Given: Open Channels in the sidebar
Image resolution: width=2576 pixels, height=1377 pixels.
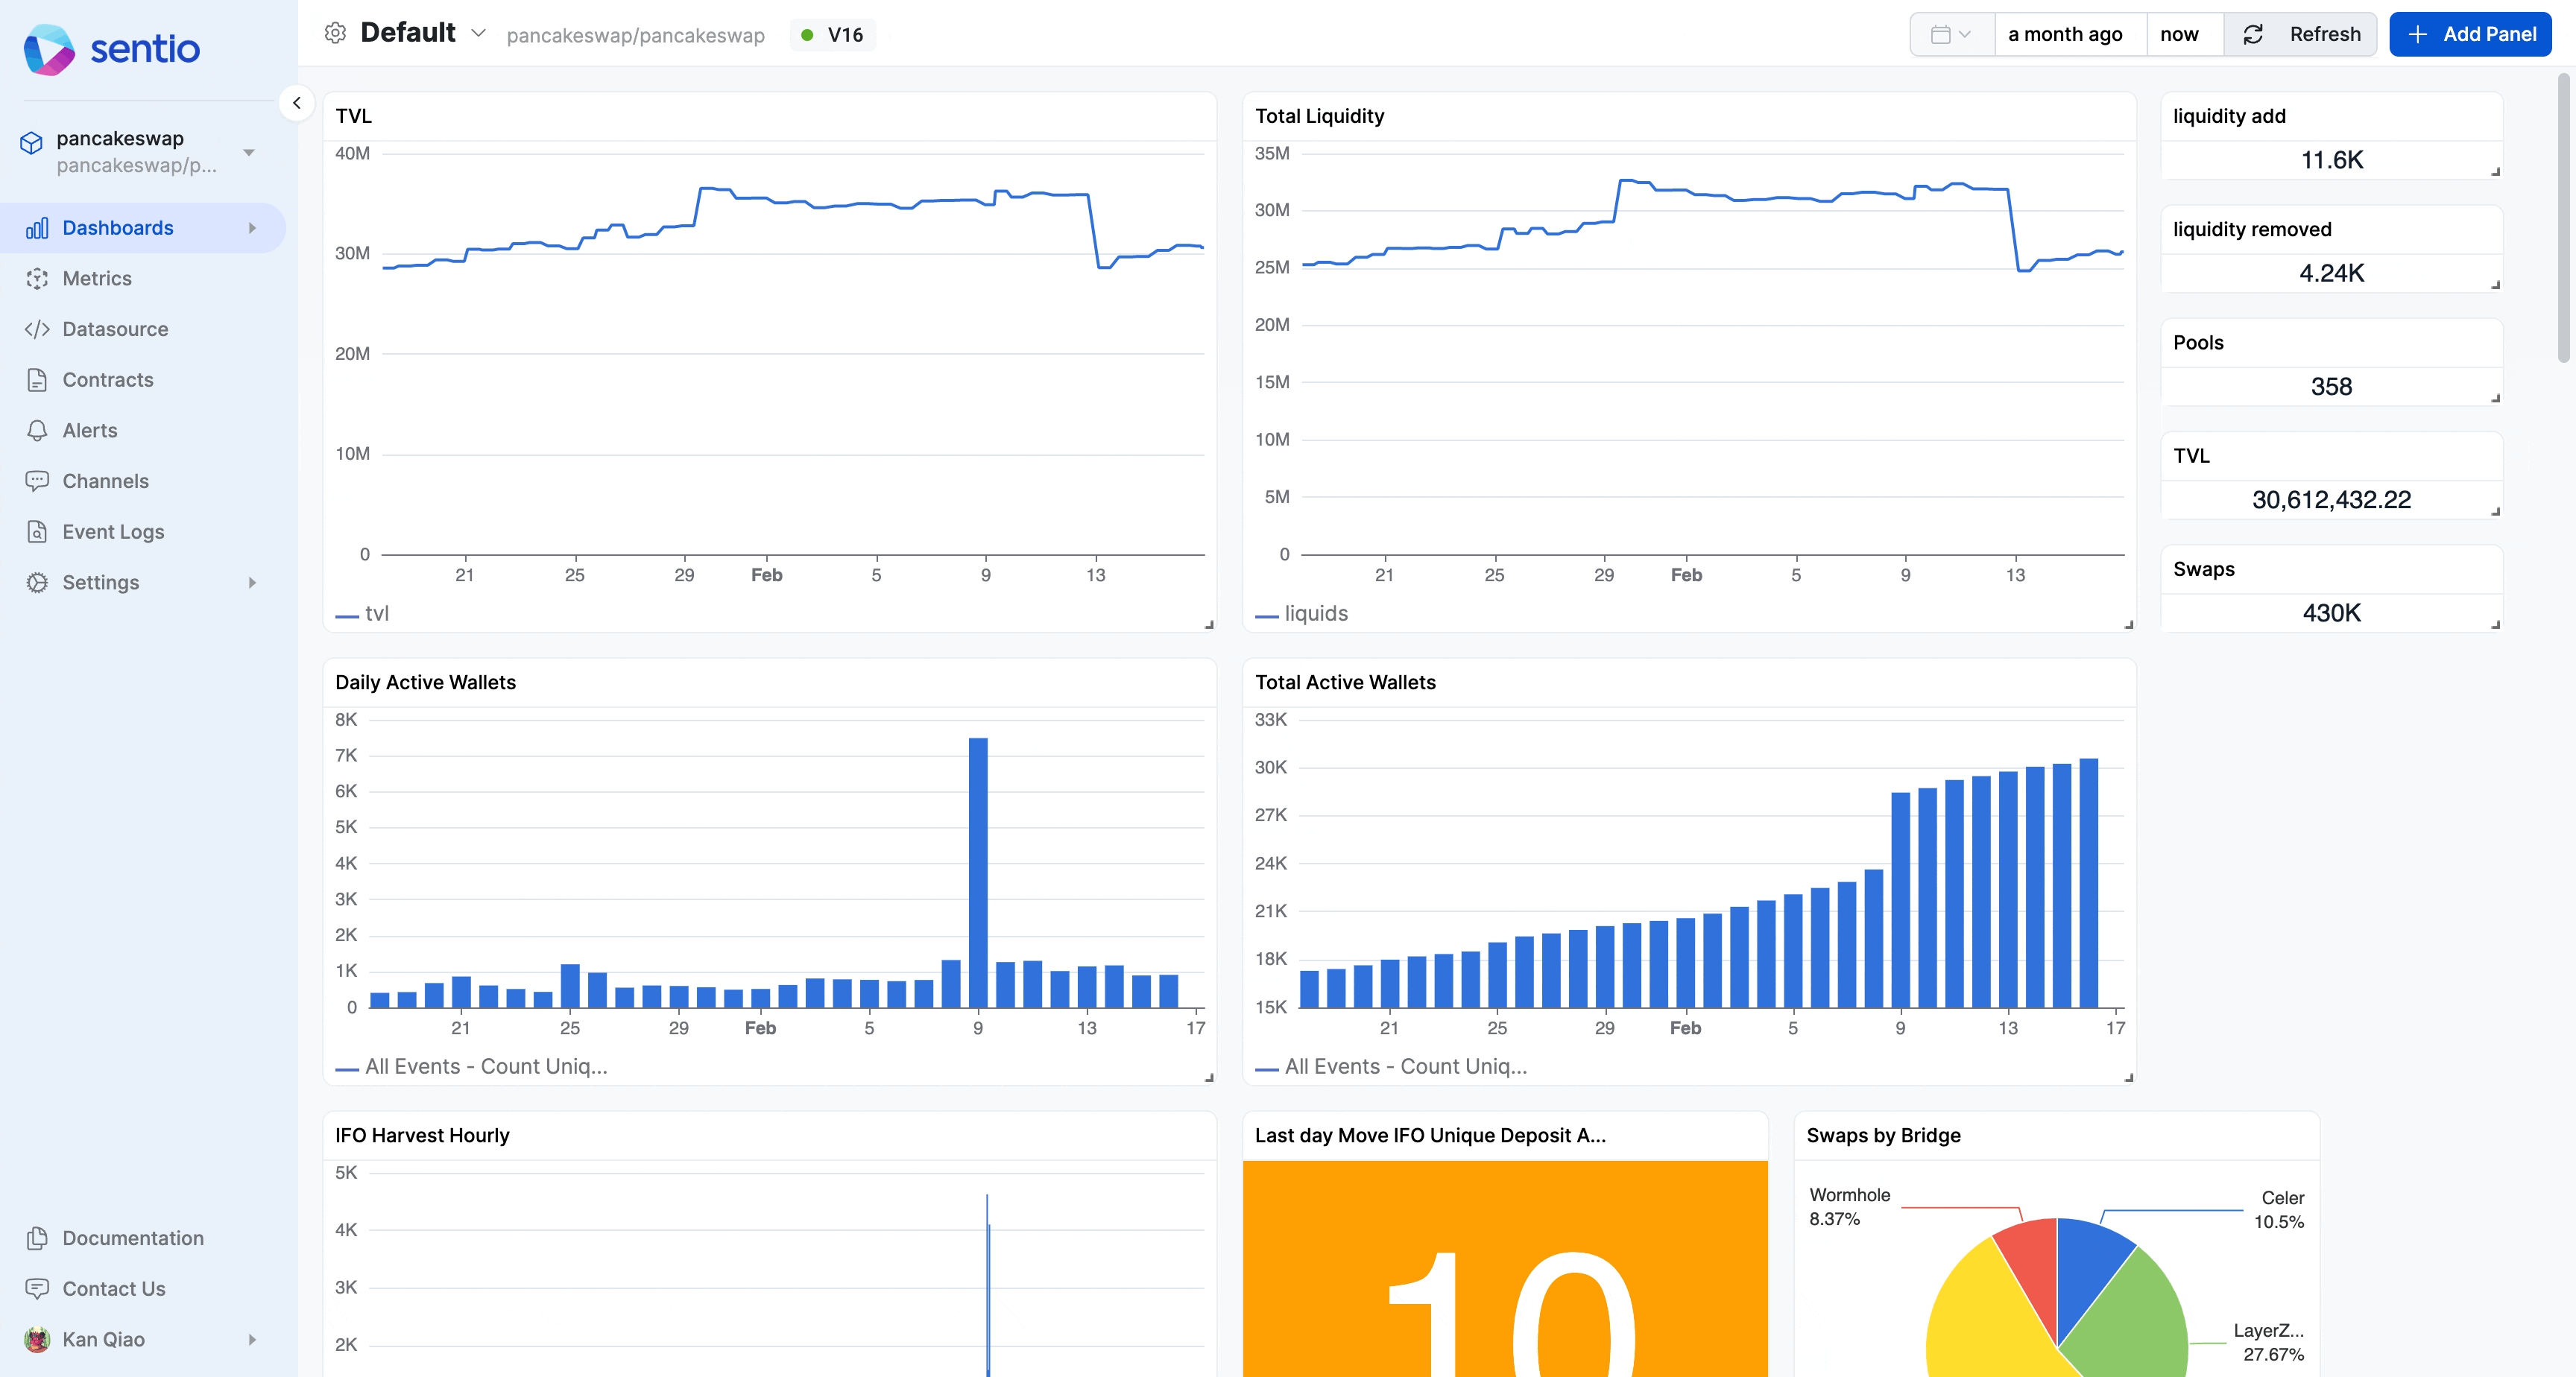Looking at the screenshot, I should click(x=105, y=481).
